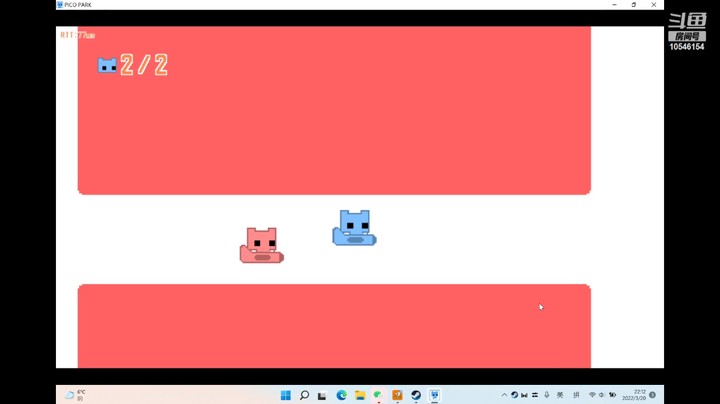Click the 拼 IME mode indicator
Image resolution: width=720 pixels, height=404 pixels.
(x=576, y=395)
